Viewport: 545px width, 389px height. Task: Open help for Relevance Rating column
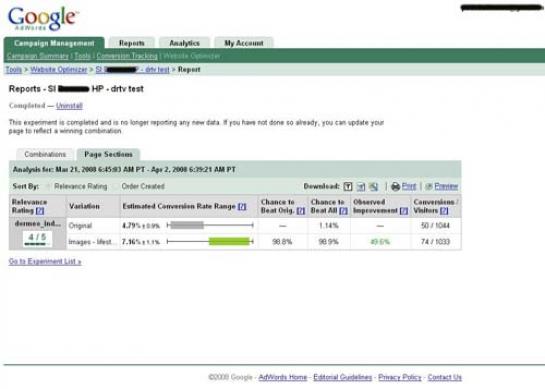(40, 211)
